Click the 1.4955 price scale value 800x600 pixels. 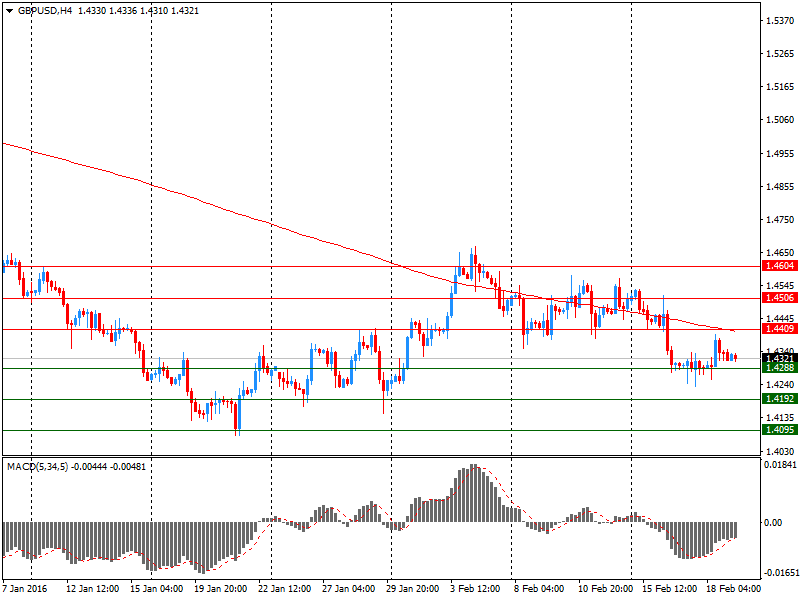click(x=780, y=153)
